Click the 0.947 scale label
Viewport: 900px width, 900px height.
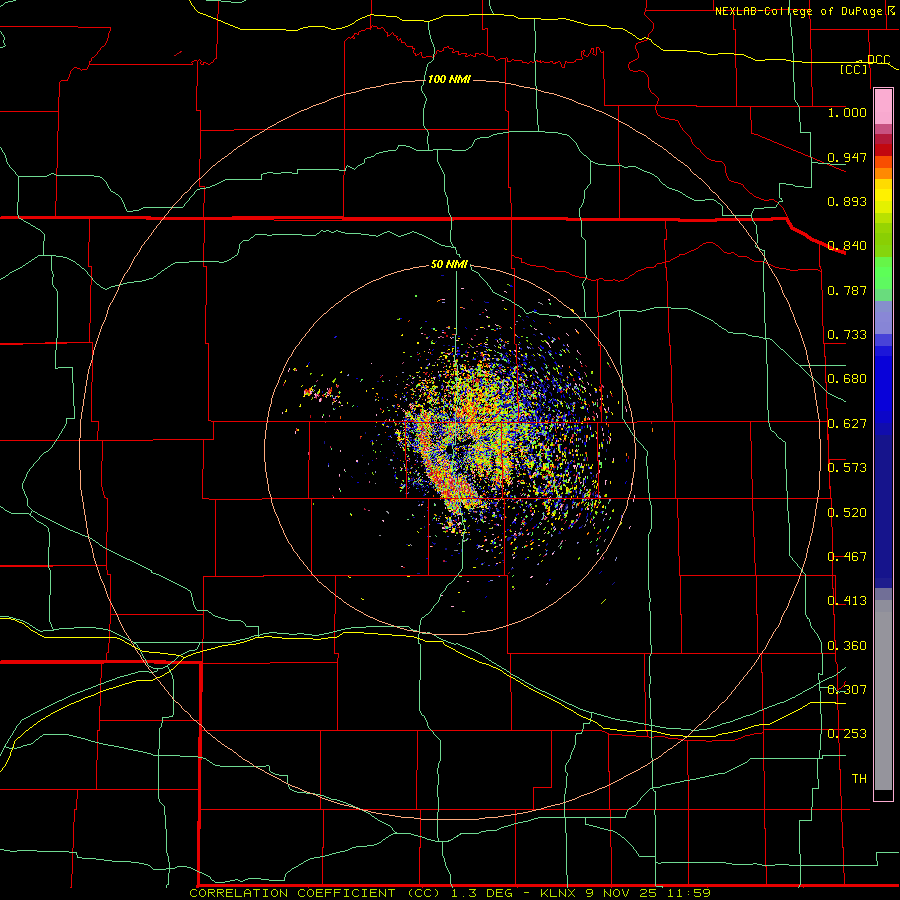[x=847, y=157]
